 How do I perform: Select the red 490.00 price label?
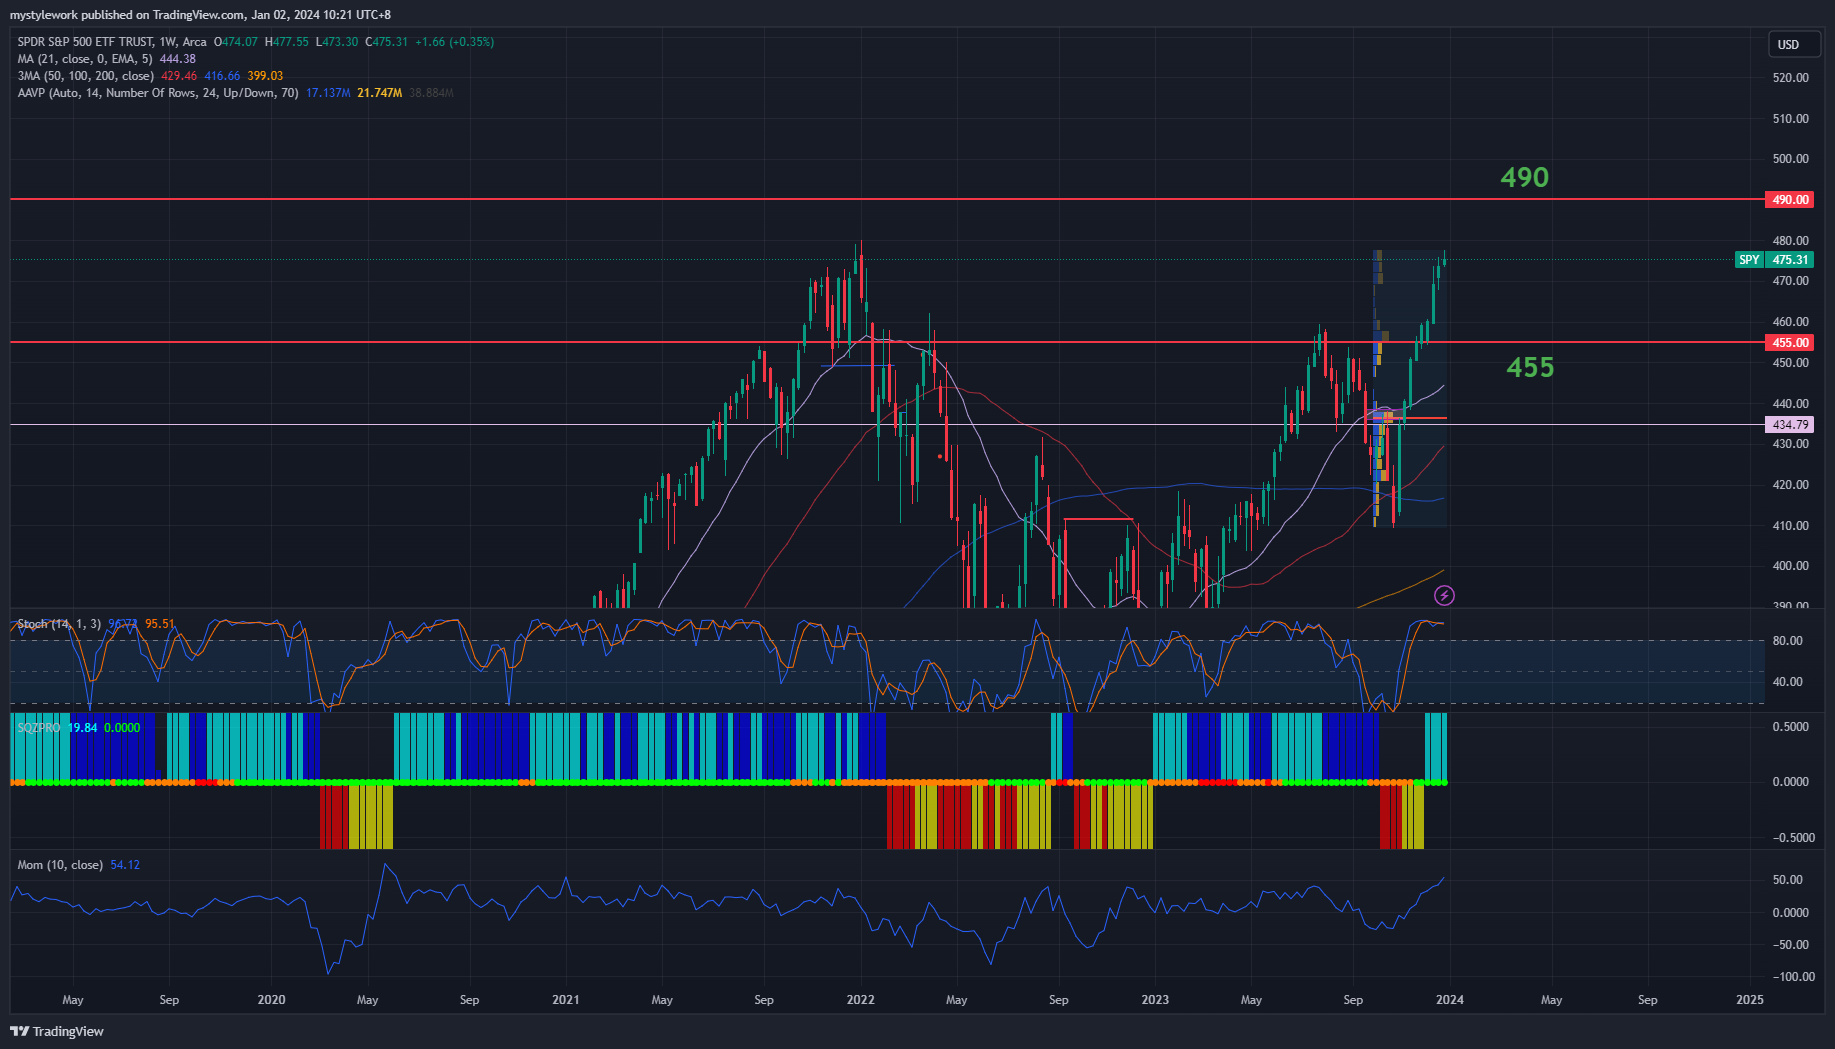coord(1790,200)
